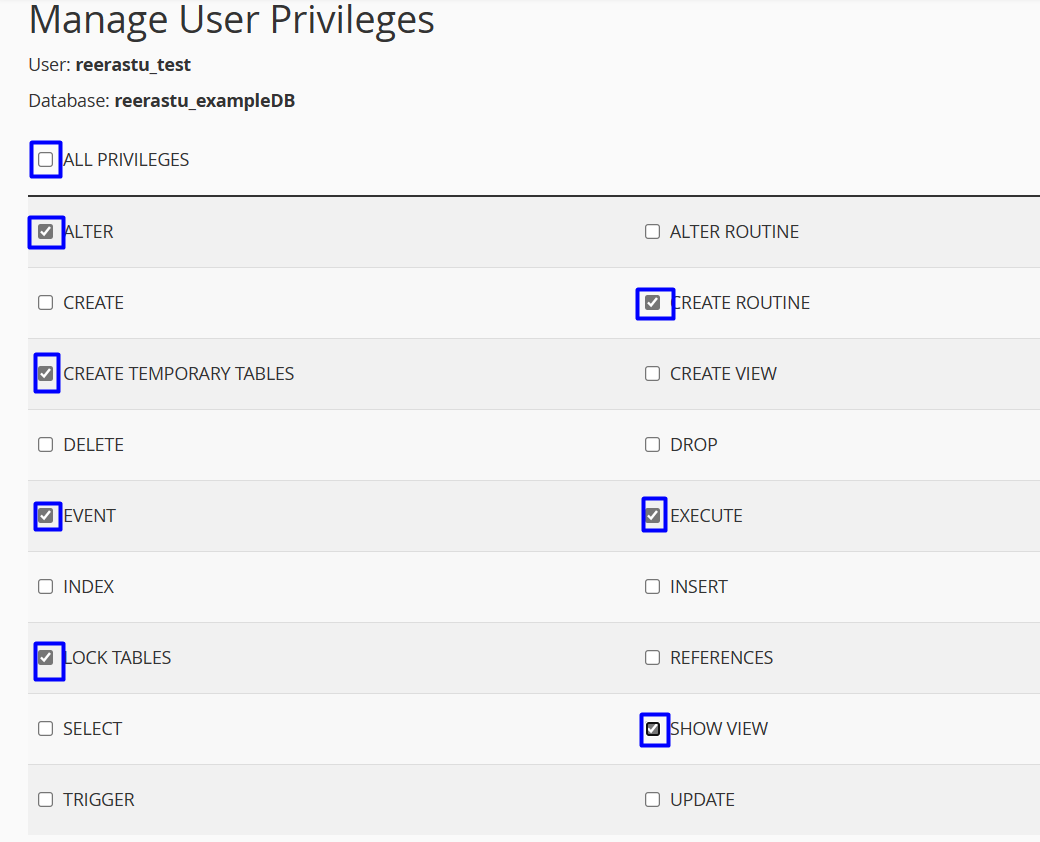Grant the DELETE privilege
The height and width of the screenshot is (842, 1040).
(x=46, y=445)
